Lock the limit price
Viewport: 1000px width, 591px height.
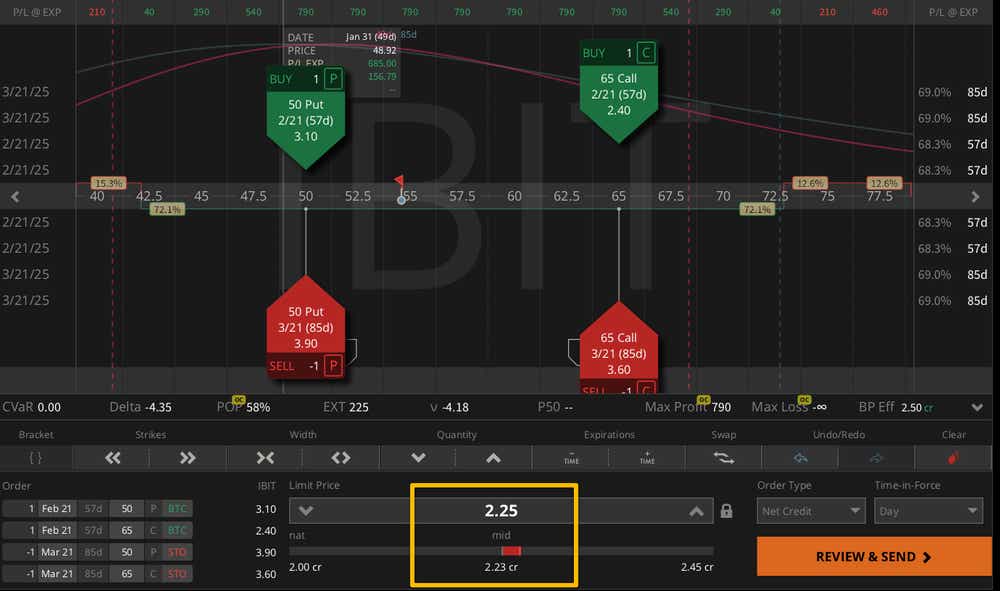726,511
